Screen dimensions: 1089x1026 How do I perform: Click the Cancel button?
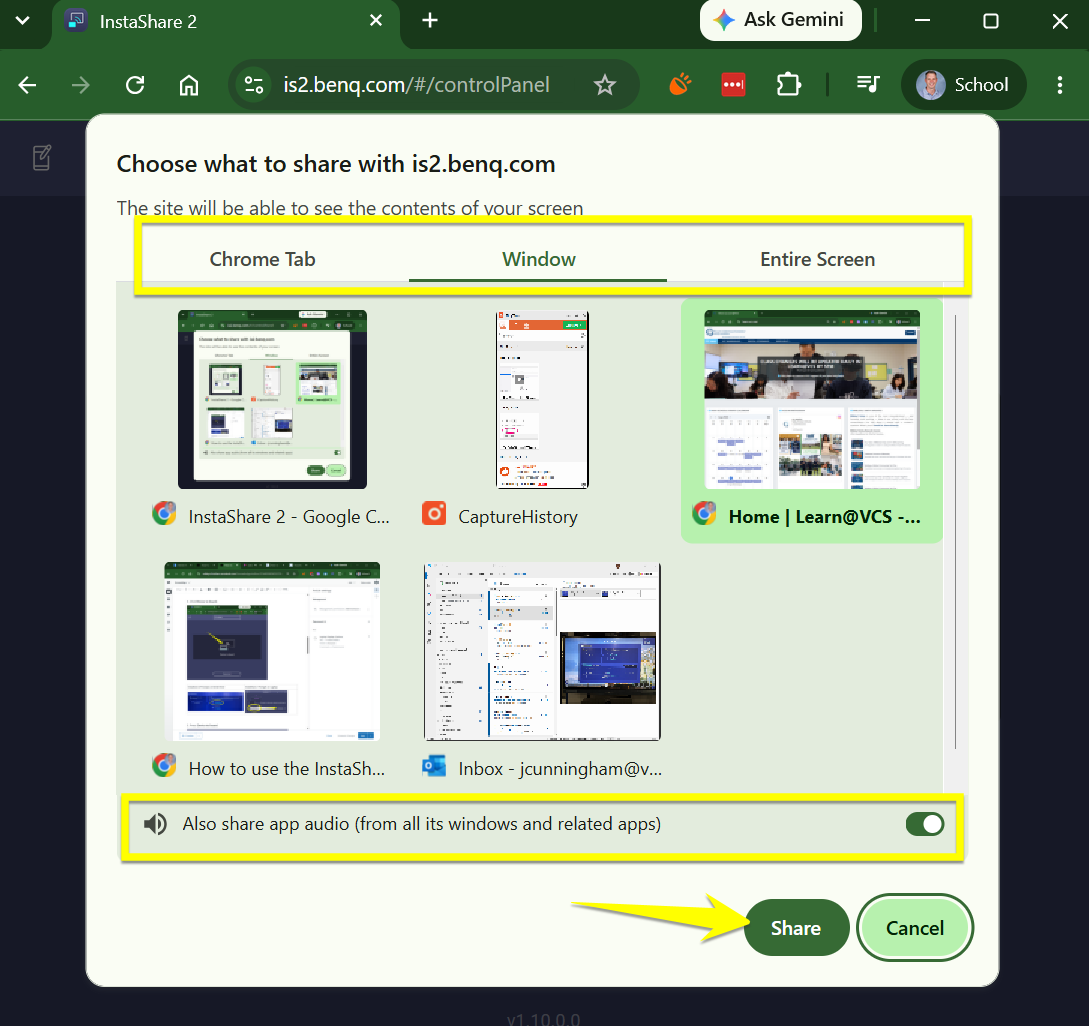point(915,928)
